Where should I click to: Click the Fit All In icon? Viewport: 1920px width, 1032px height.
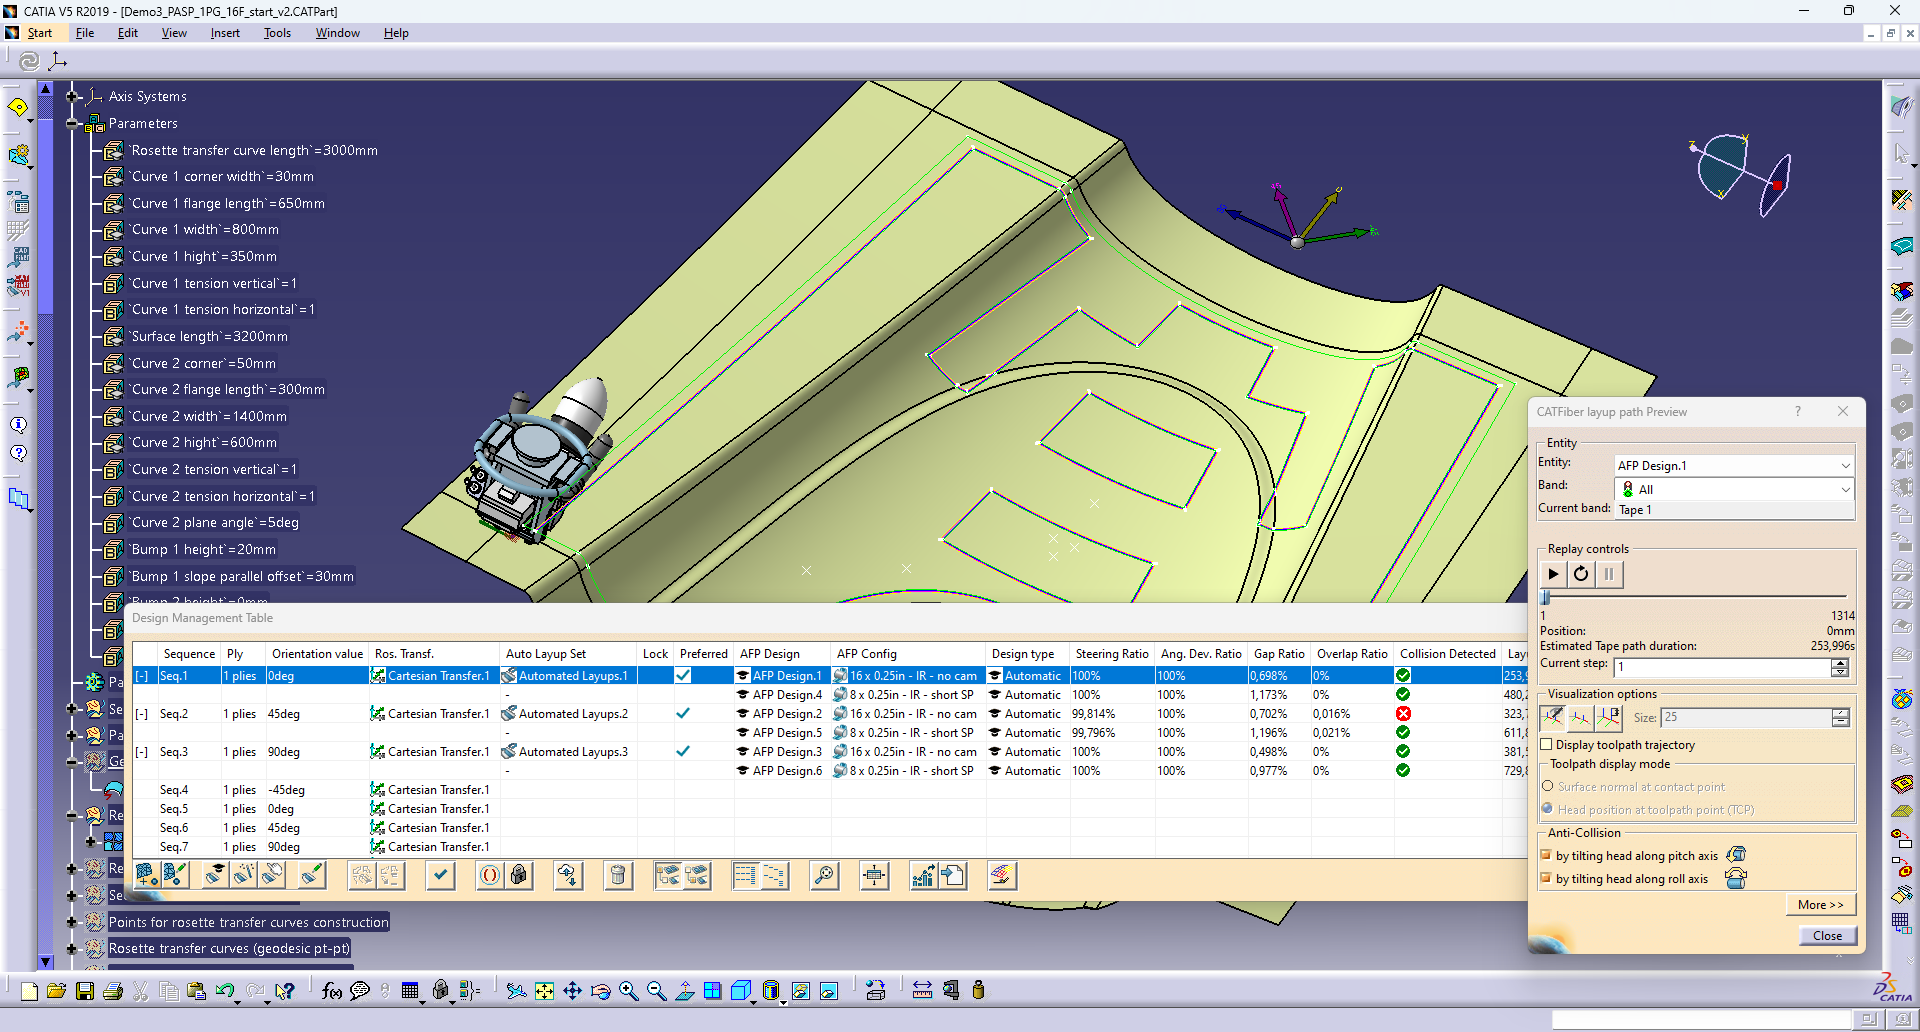tap(544, 991)
